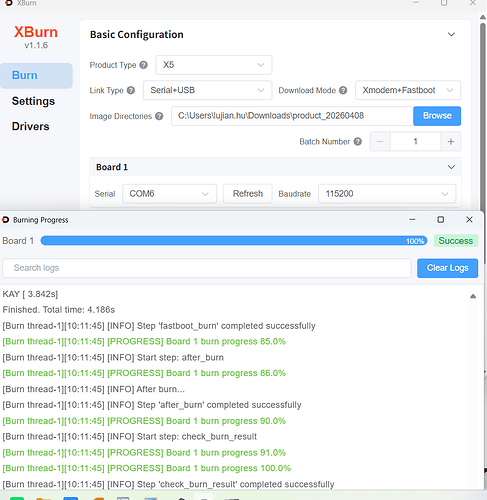
Task: Click the 'burn progress 91.0%' log line
Action: pos(144,453)
